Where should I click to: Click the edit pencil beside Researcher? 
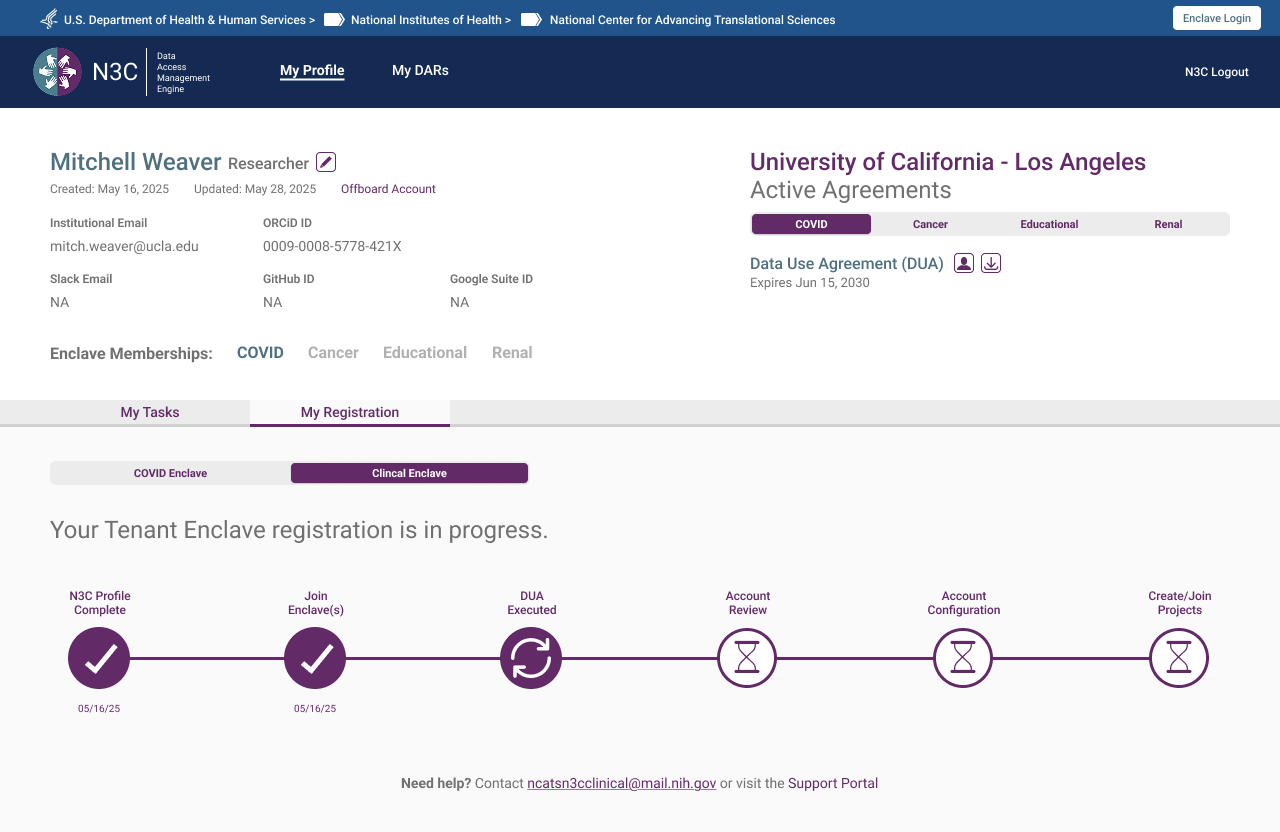click(x=324, y=161)
